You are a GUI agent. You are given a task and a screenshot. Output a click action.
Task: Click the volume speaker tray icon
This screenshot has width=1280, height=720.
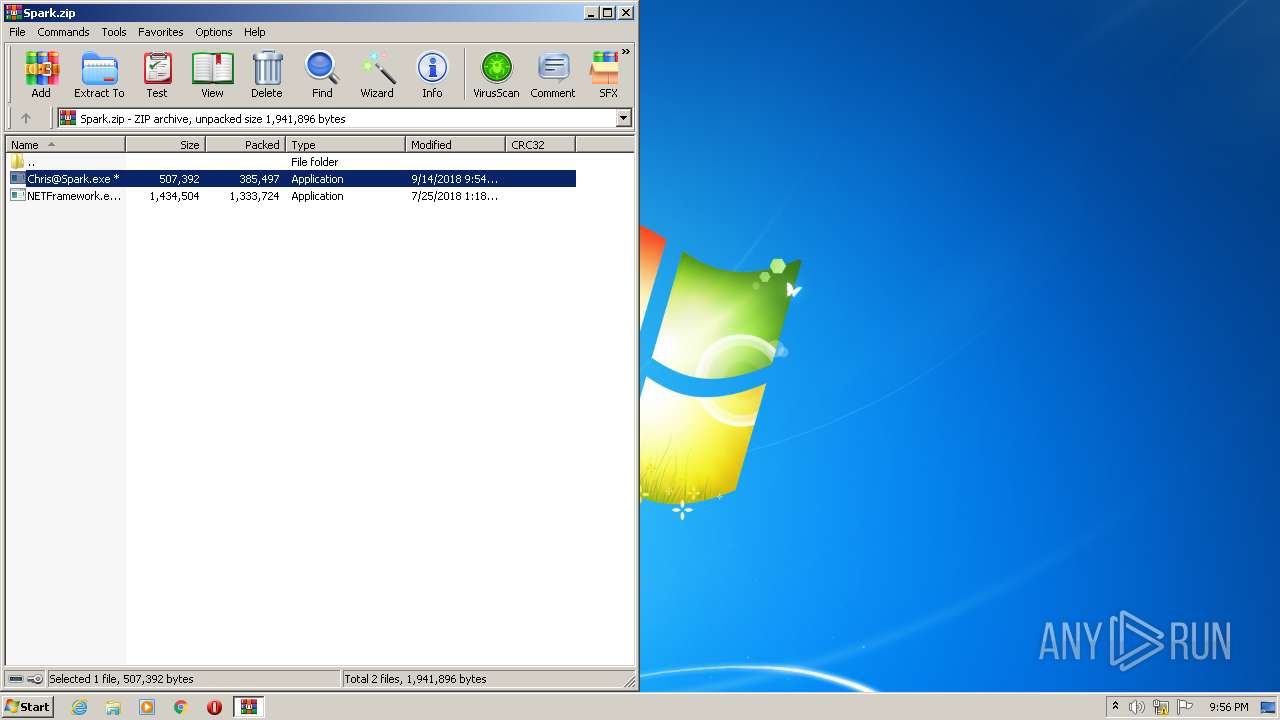click(x=1137, y=707)
